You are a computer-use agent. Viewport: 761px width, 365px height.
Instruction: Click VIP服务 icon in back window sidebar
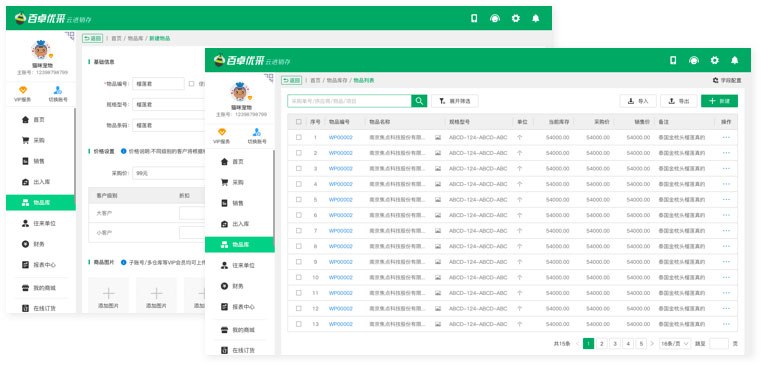23,90
